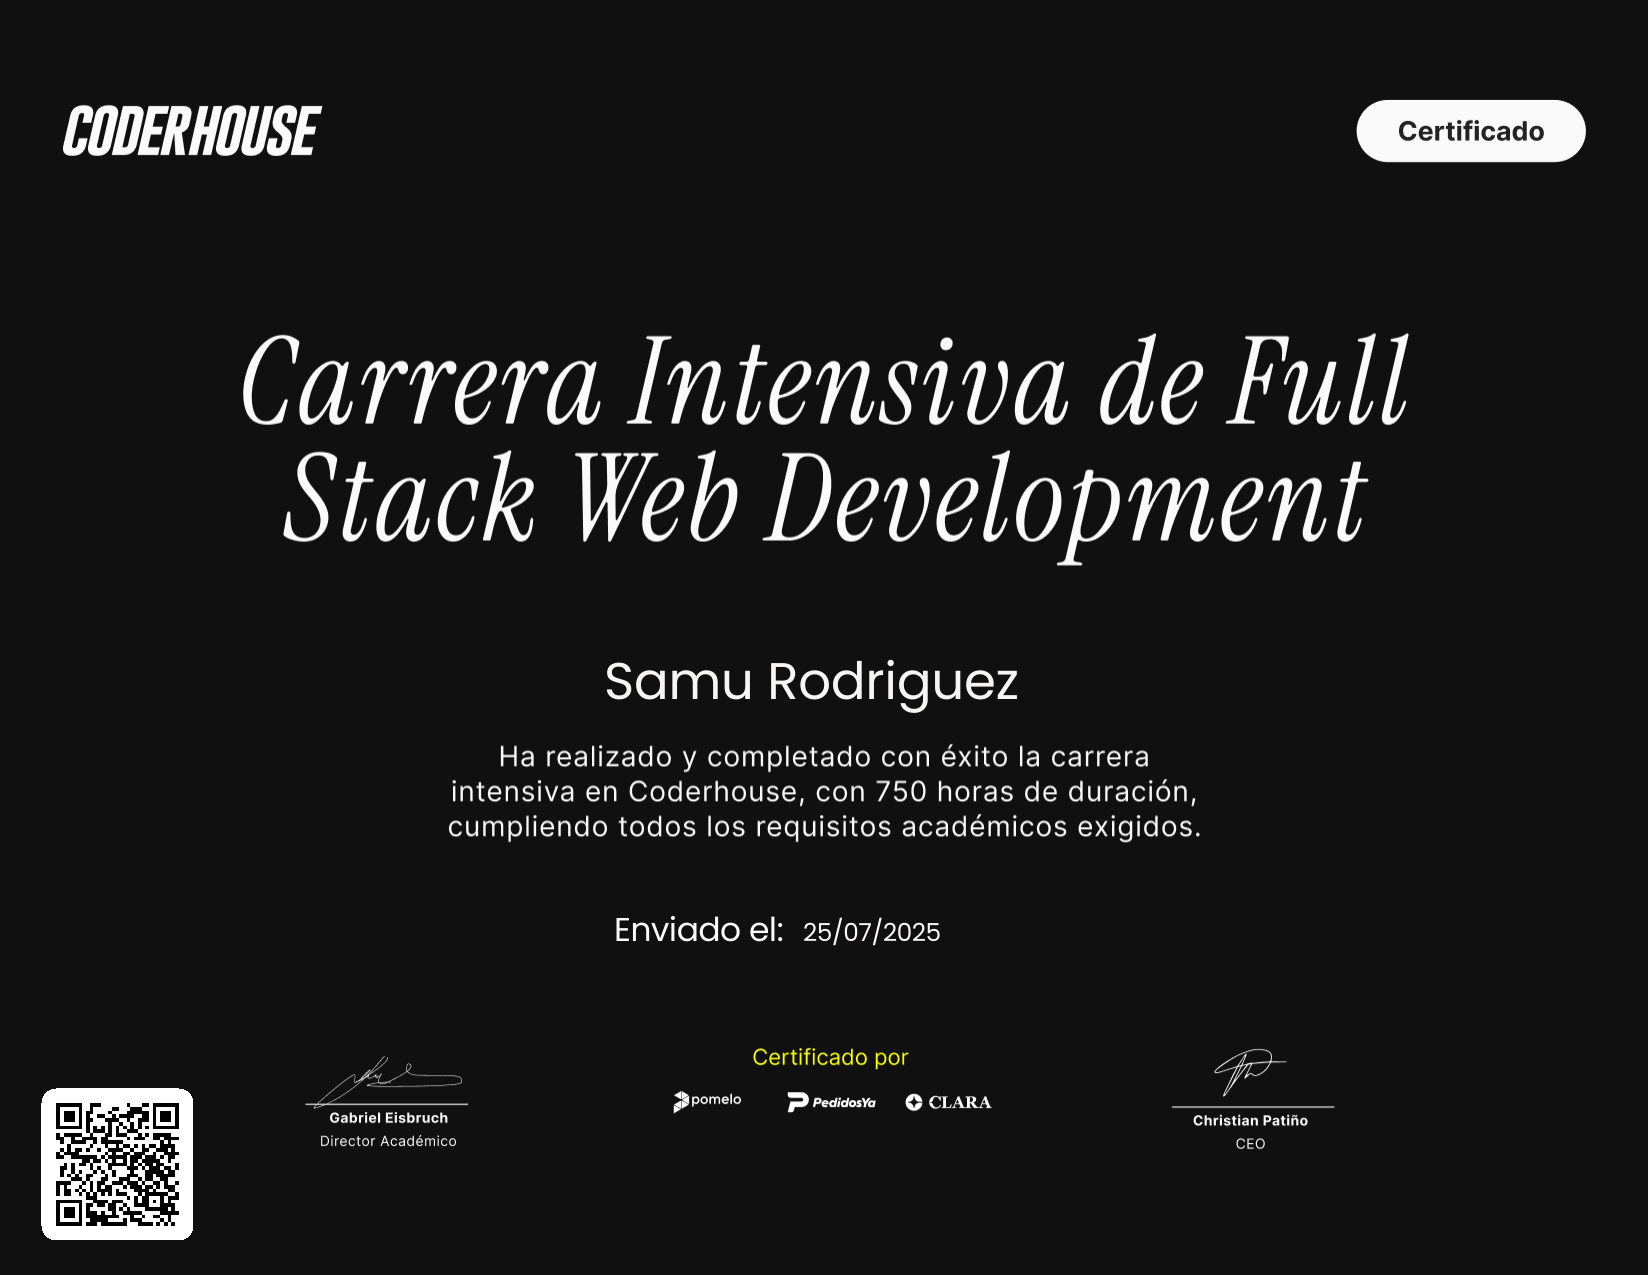Select the Director Académico title text
This screenshot has width=1648, height=1275.
388,1141
